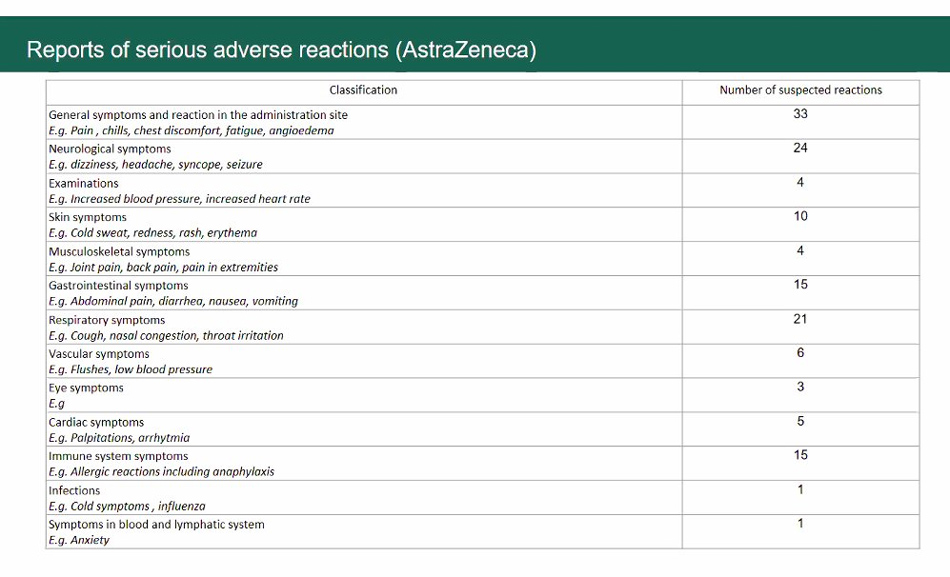Click 'E.g. Cough, nasal congestion, throat irritation'
Viewport: 950px width, 577px height.
(x=166, y=336)
